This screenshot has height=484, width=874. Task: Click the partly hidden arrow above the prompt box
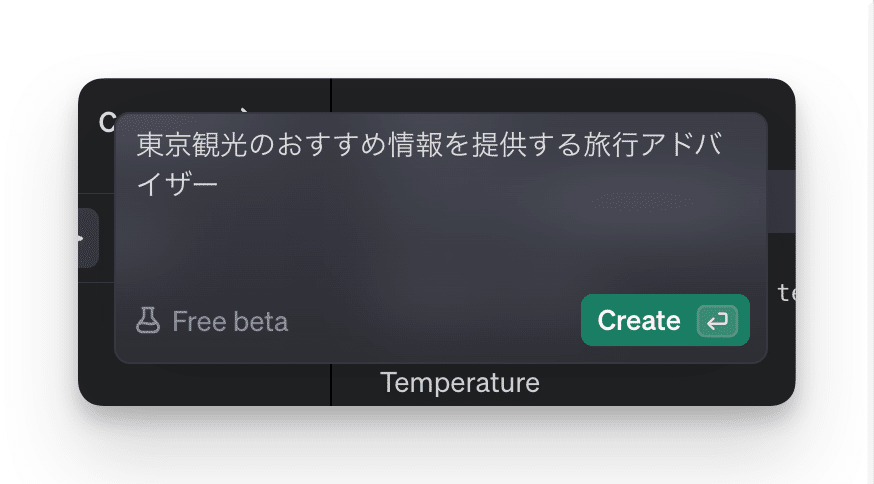[243, 107]
